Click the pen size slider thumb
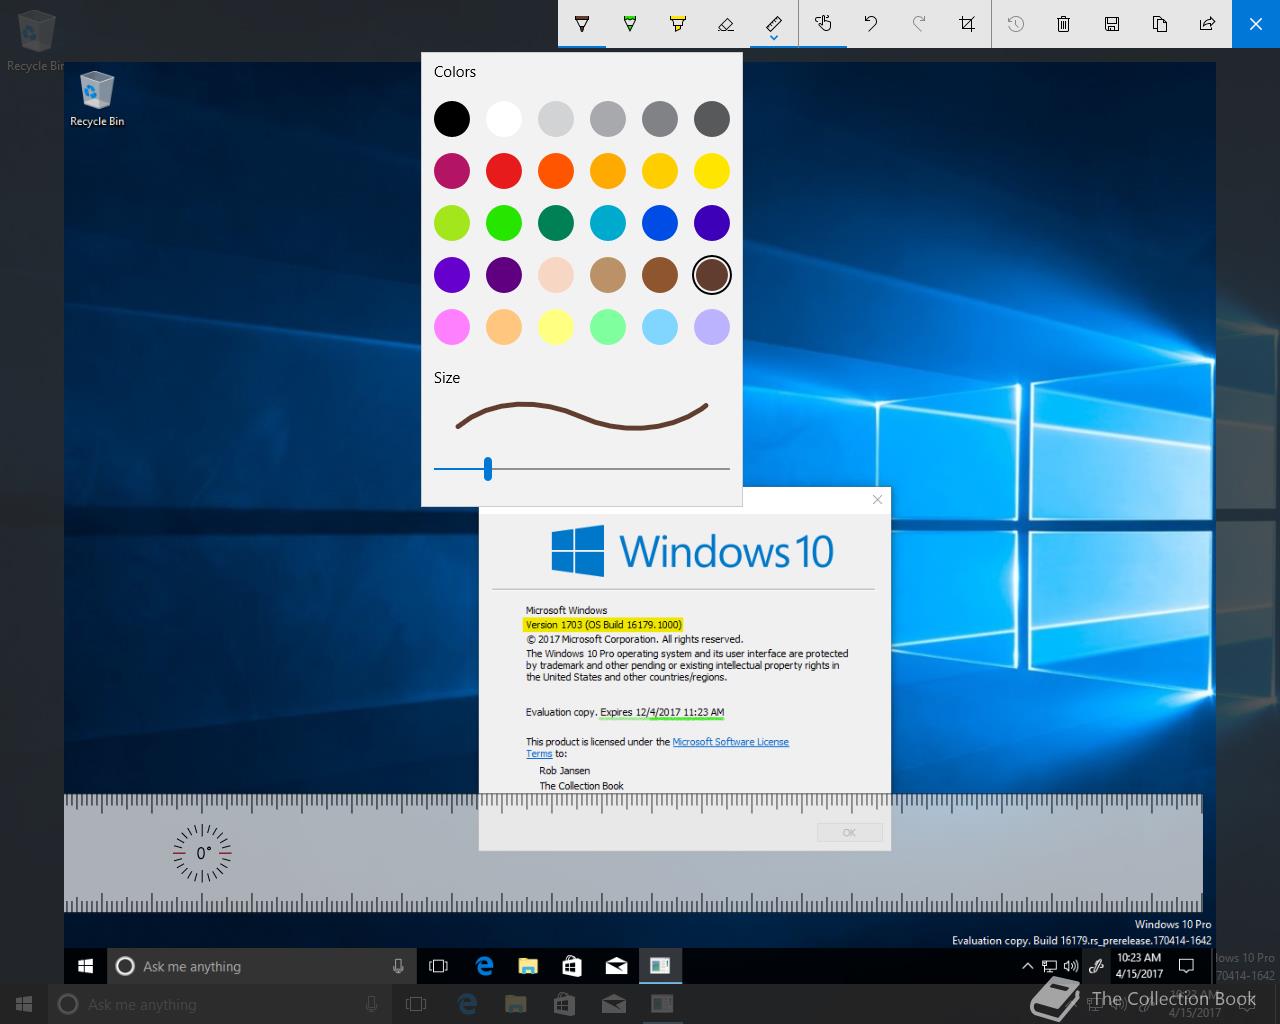Screen dimensions: 1280x1024 click(488, 468)
